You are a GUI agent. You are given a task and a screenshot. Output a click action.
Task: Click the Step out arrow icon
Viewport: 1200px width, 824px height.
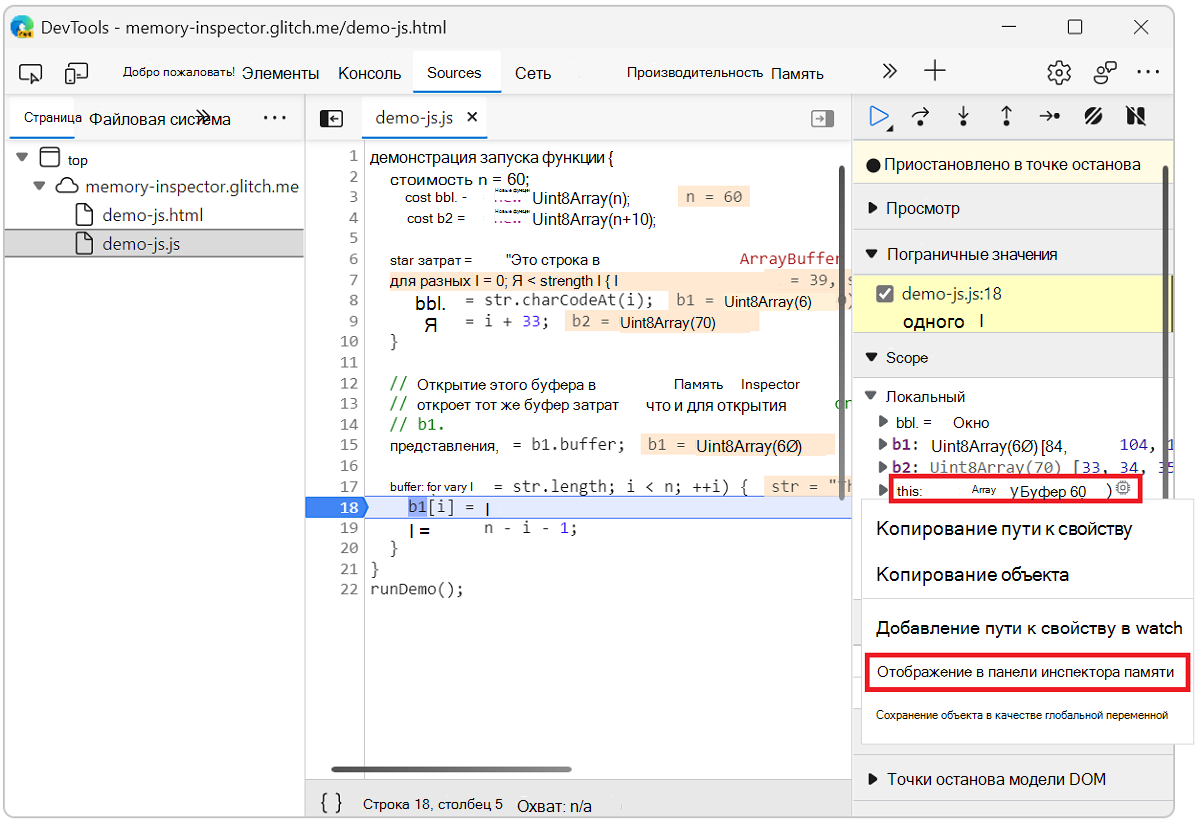pyautogui.click(x=1006, y=117)
